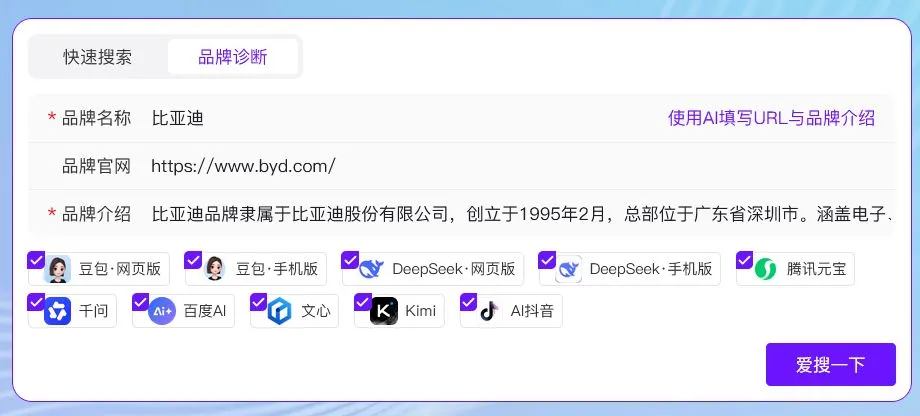
Task: Click the Wenxin blue hexagon icon
Action: click(x=279, y=311)
